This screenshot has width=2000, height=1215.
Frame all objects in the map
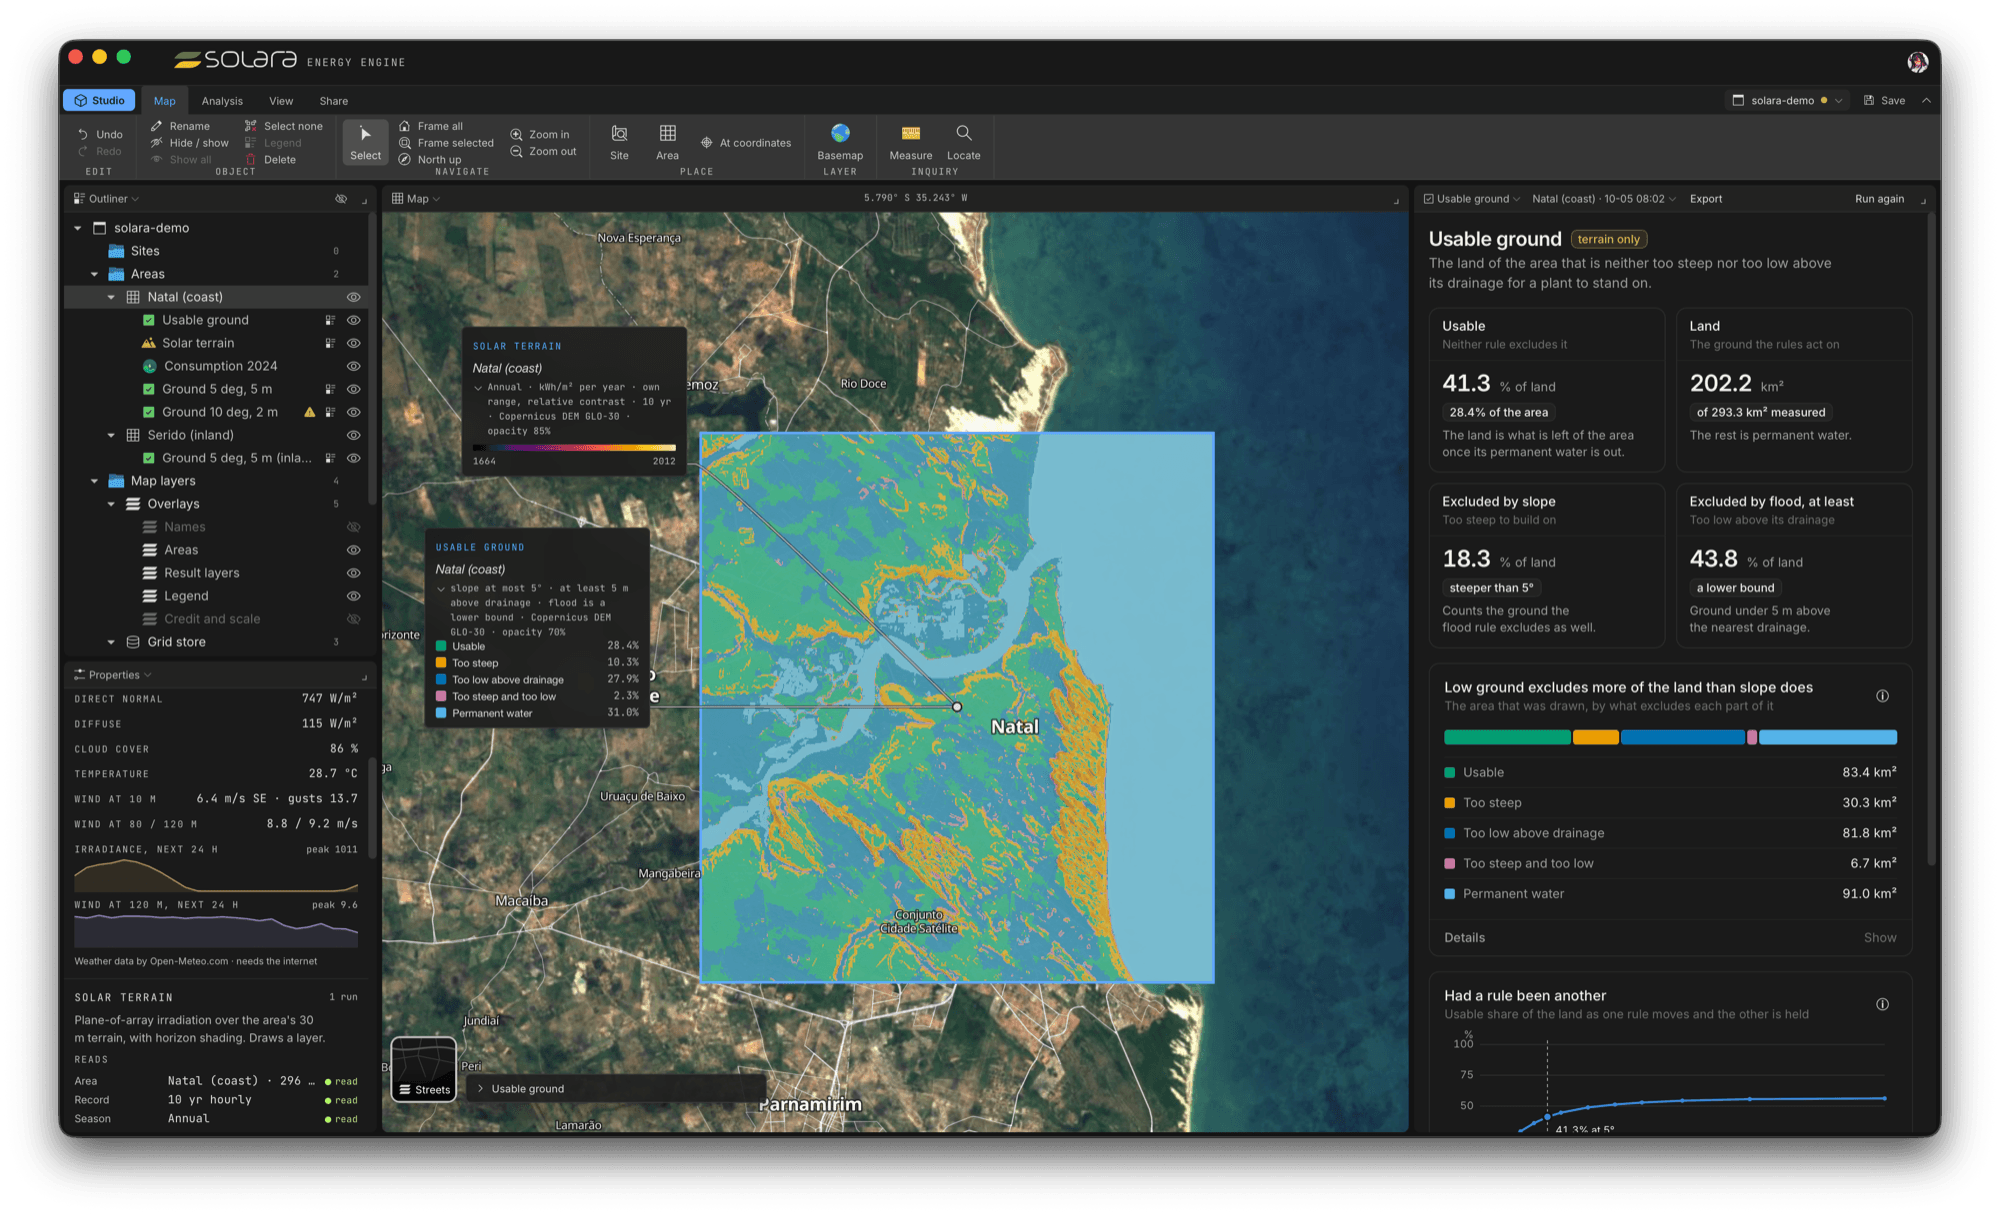[431, 126]
